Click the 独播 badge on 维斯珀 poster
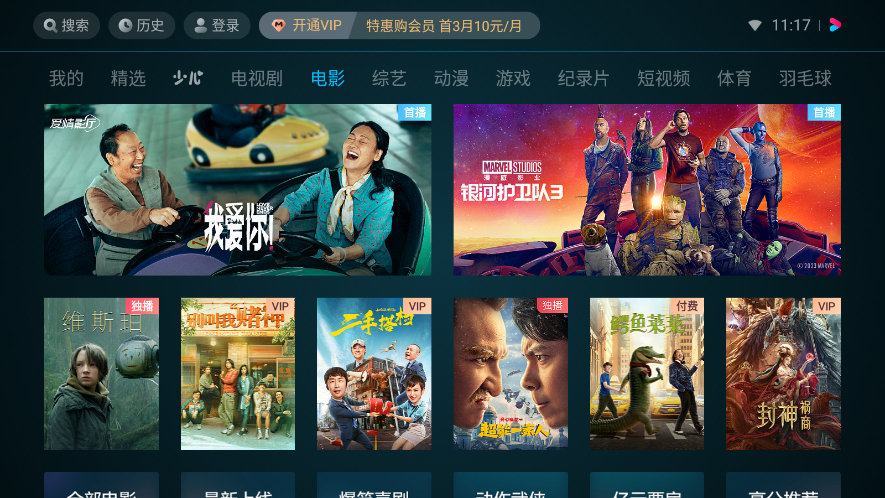885x498 pixels. coord(142,306)
